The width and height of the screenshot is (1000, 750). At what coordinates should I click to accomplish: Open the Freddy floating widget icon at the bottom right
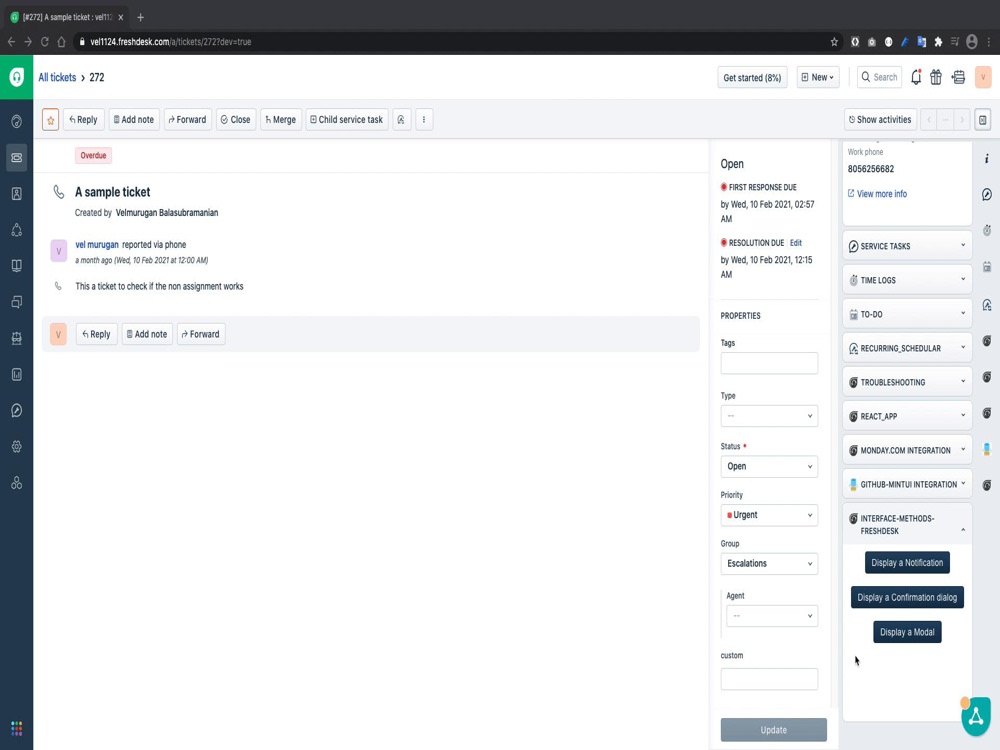pos(976,716)
